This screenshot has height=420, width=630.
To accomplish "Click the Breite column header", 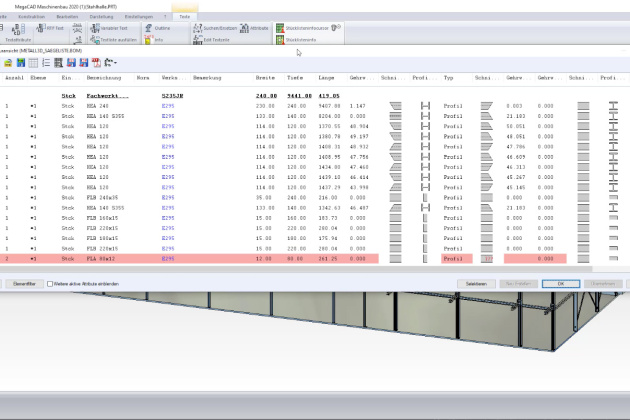I will tap(264, 77).
